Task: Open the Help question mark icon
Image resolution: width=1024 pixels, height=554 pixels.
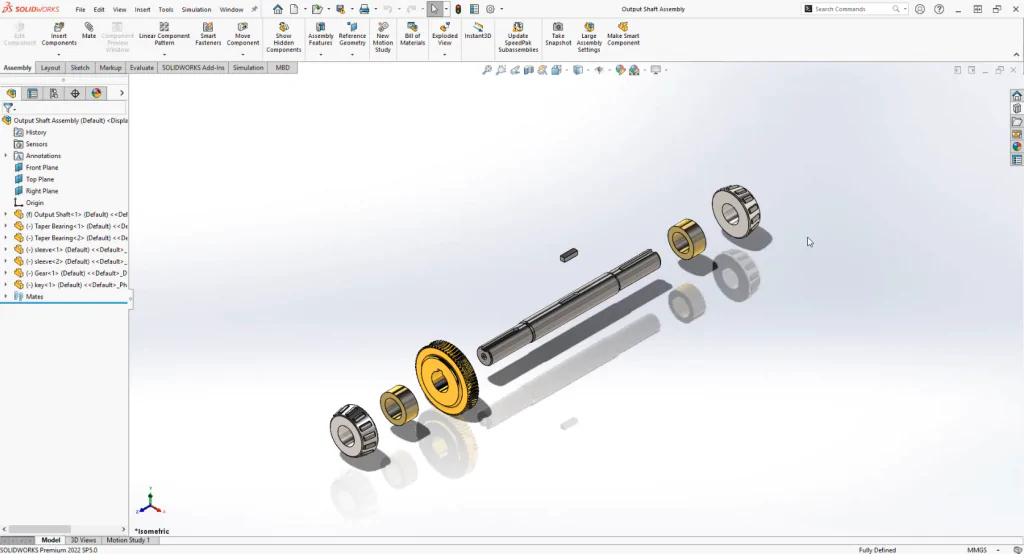Action: [x=939, y=9]
